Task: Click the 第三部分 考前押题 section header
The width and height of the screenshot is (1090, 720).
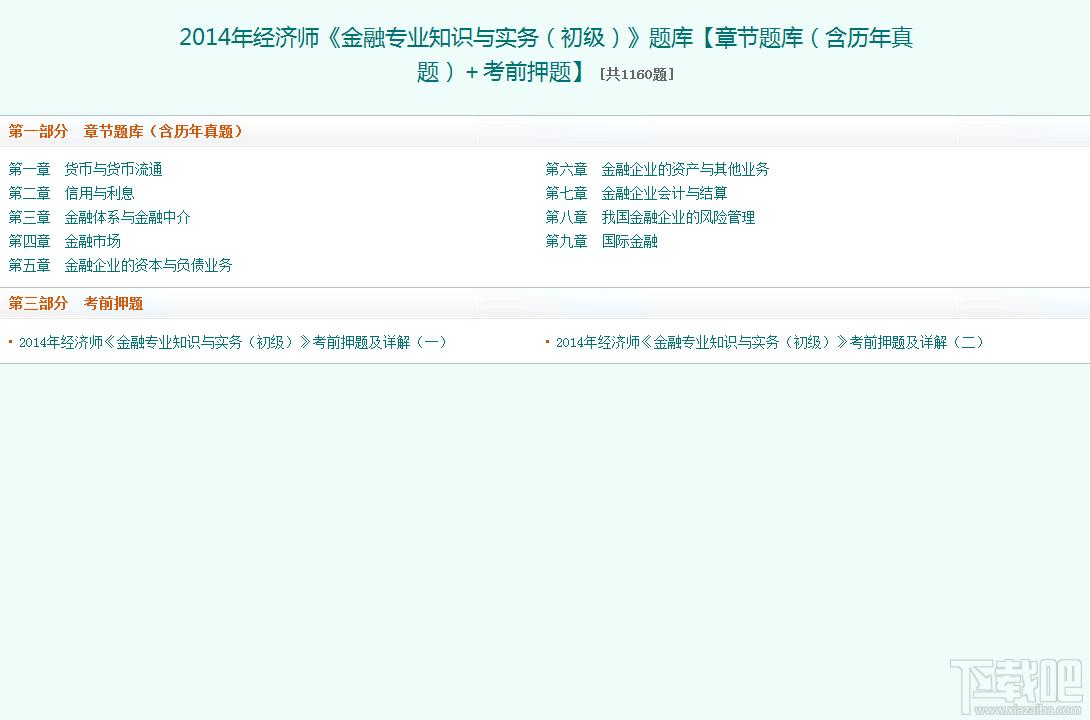Action: click(76, 303)
